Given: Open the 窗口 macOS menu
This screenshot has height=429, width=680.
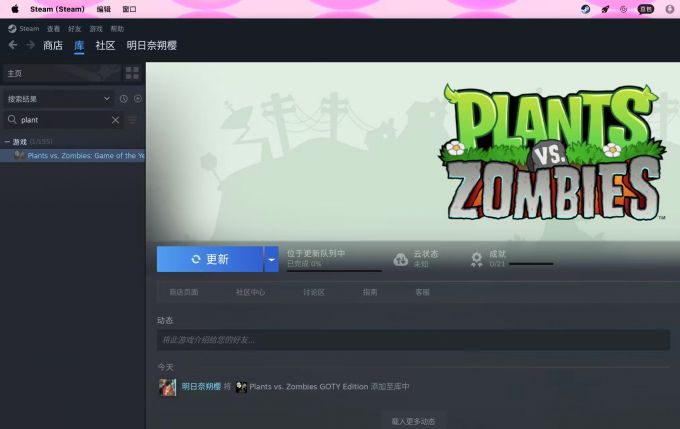Looking at the screenshot, I should click(x=129, y=9).
